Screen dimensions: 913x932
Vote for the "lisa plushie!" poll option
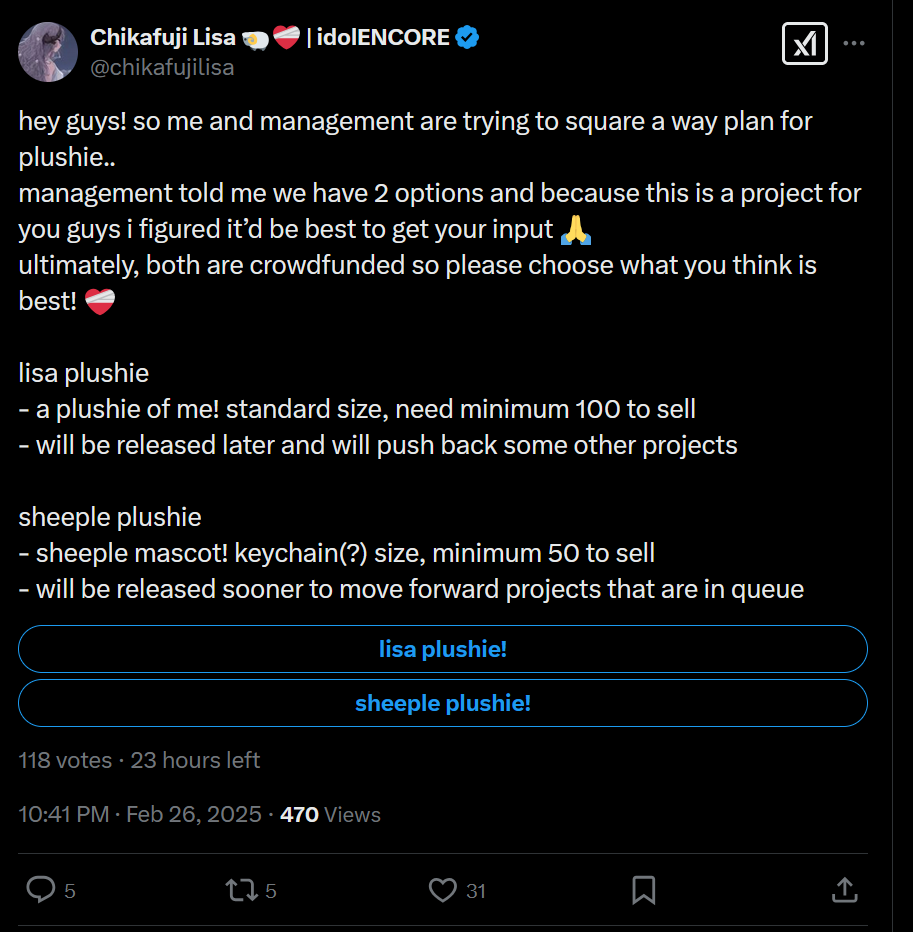tap(442, 649)
